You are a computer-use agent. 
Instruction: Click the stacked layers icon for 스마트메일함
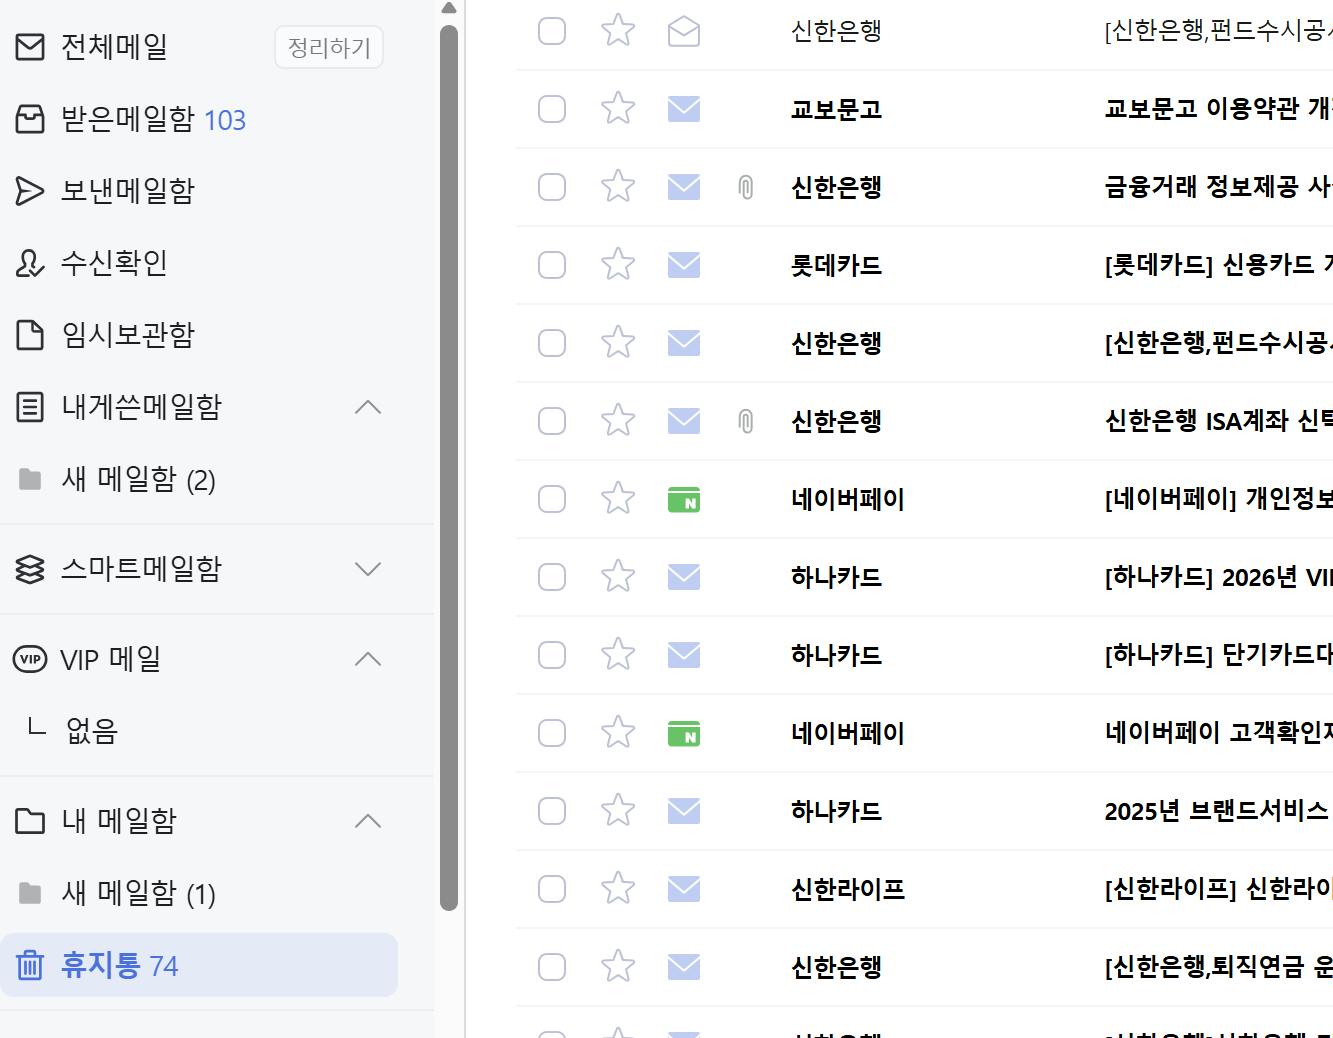pos(30,569)
